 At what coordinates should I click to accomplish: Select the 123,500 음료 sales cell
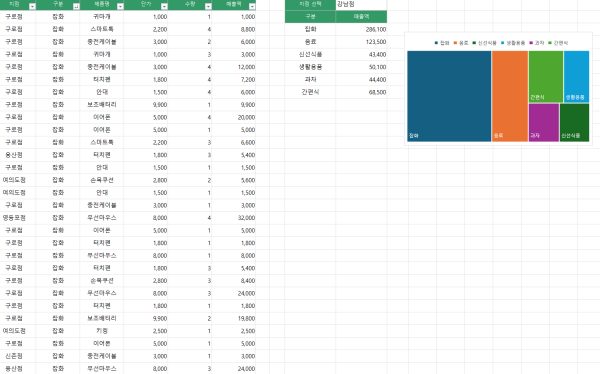361,42
